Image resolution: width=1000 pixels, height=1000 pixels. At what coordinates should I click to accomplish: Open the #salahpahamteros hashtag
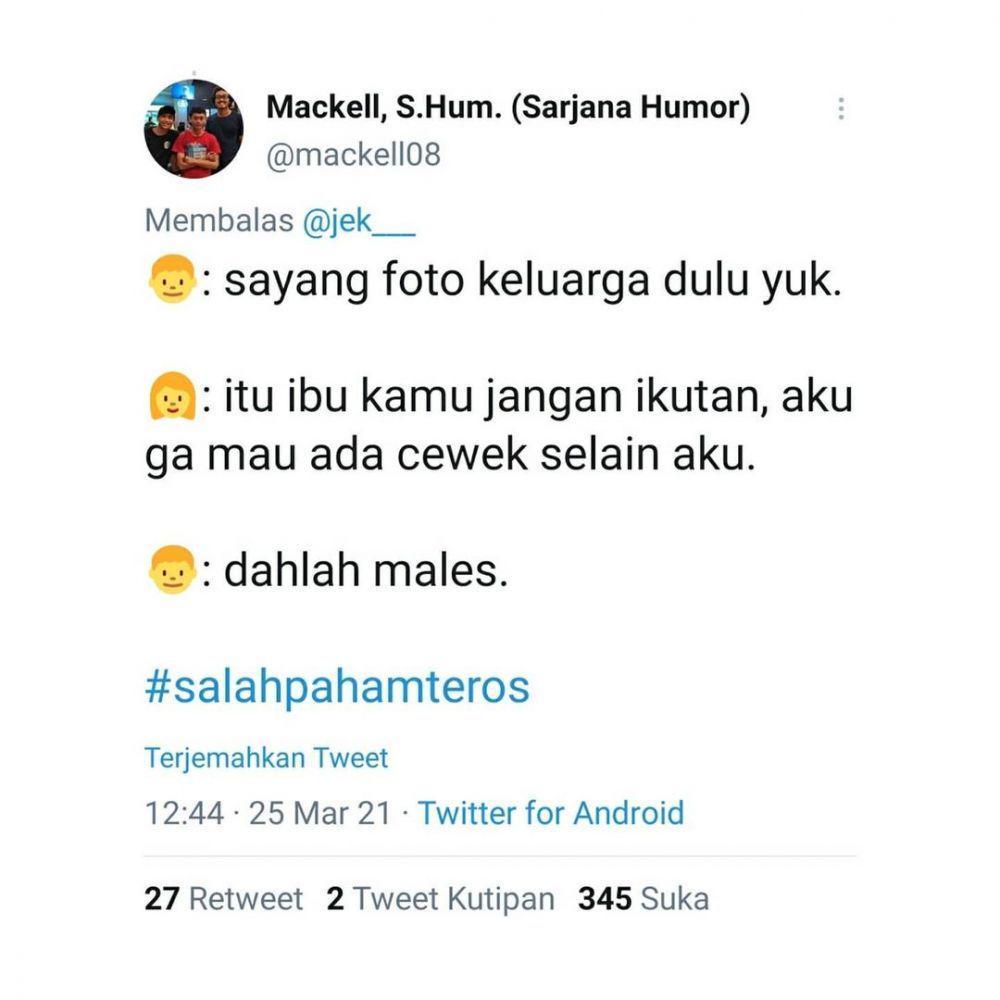(x=337, y=687)
